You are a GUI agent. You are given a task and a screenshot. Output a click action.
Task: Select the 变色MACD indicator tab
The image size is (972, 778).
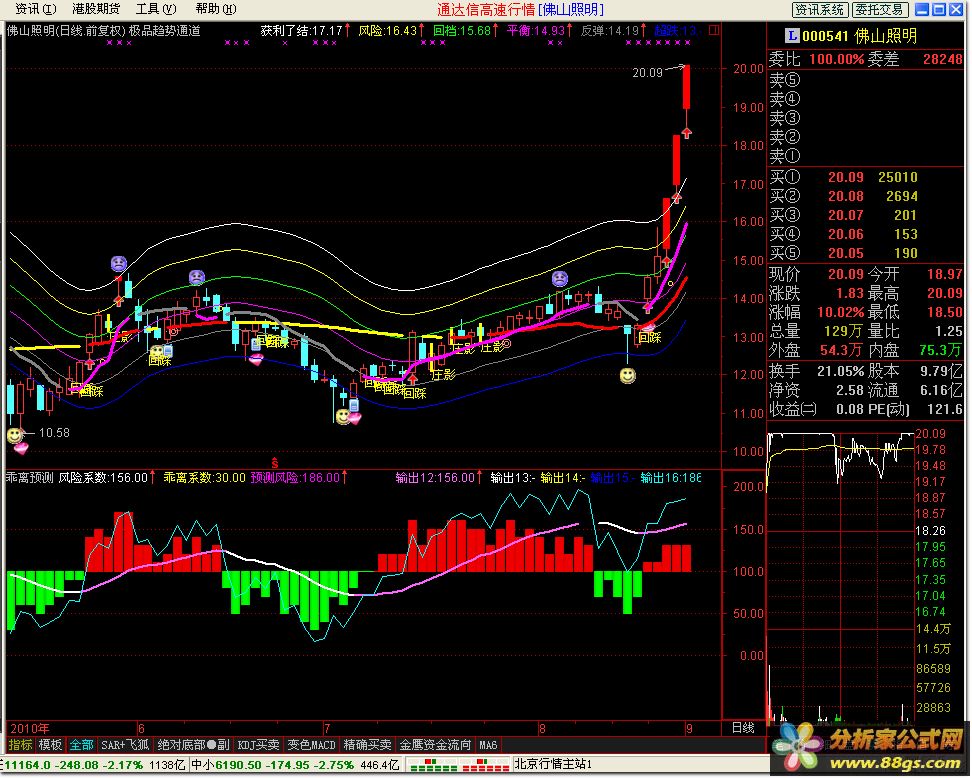tap(311, 745)
